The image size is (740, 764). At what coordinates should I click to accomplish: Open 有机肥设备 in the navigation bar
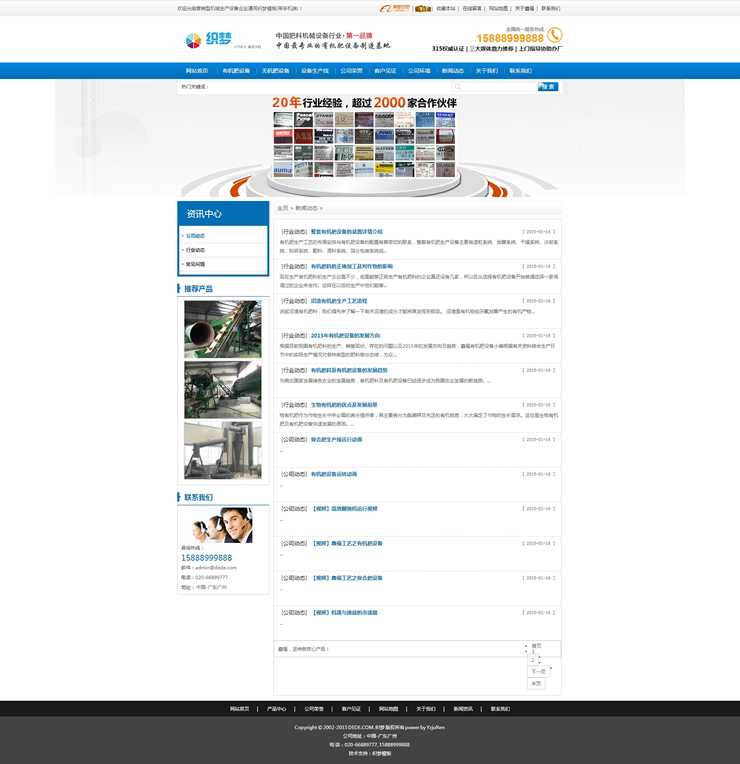(236, 71)
